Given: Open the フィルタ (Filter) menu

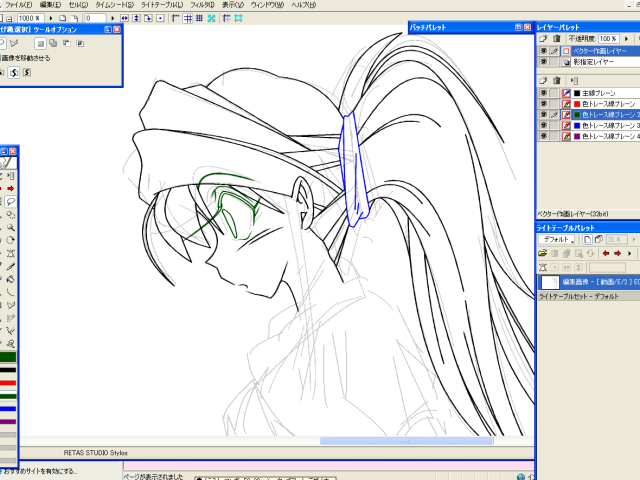Looking at the screenshot, I should pos(202,5).
